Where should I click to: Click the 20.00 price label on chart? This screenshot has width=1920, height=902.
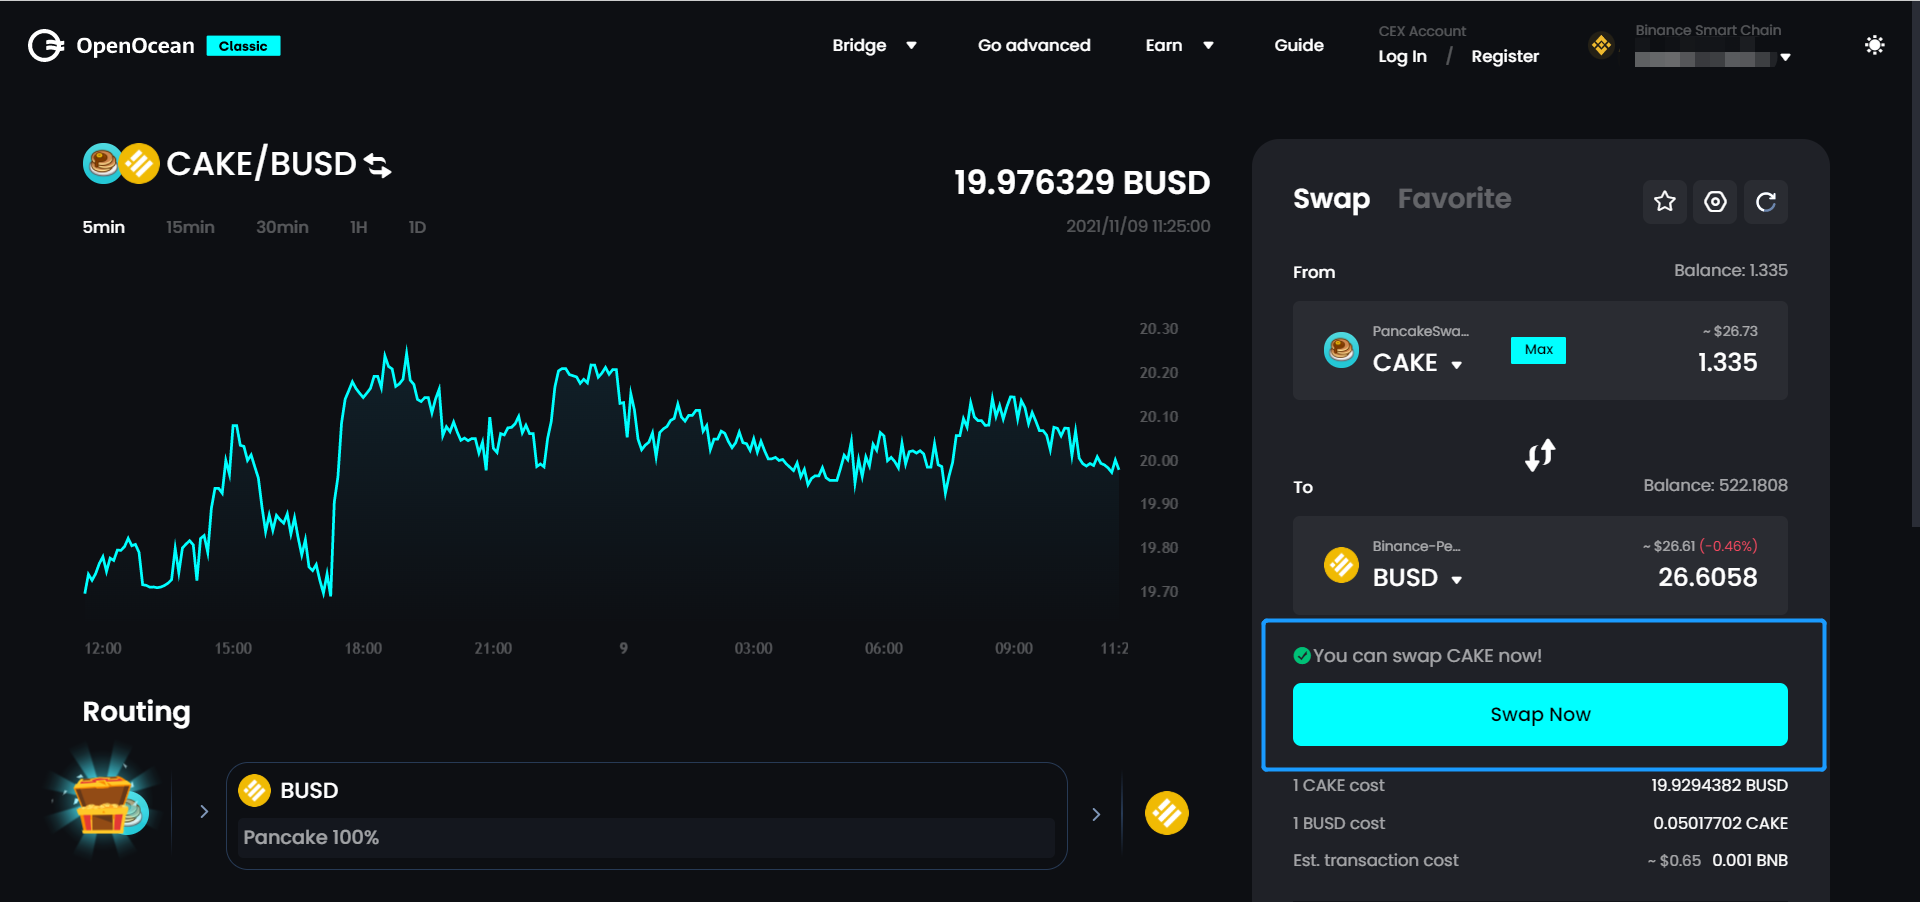(x=1159, y=461)
